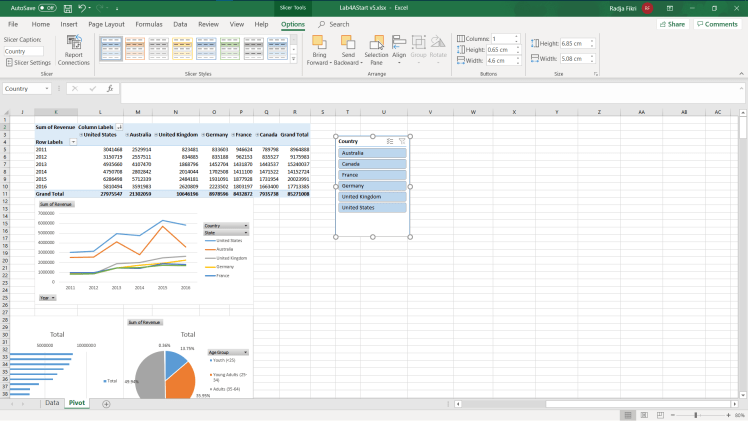Switch to the Data sheet tab
The width and height of the screenshot is (748, 421).
pyautogui.click(x=52, y=403)
